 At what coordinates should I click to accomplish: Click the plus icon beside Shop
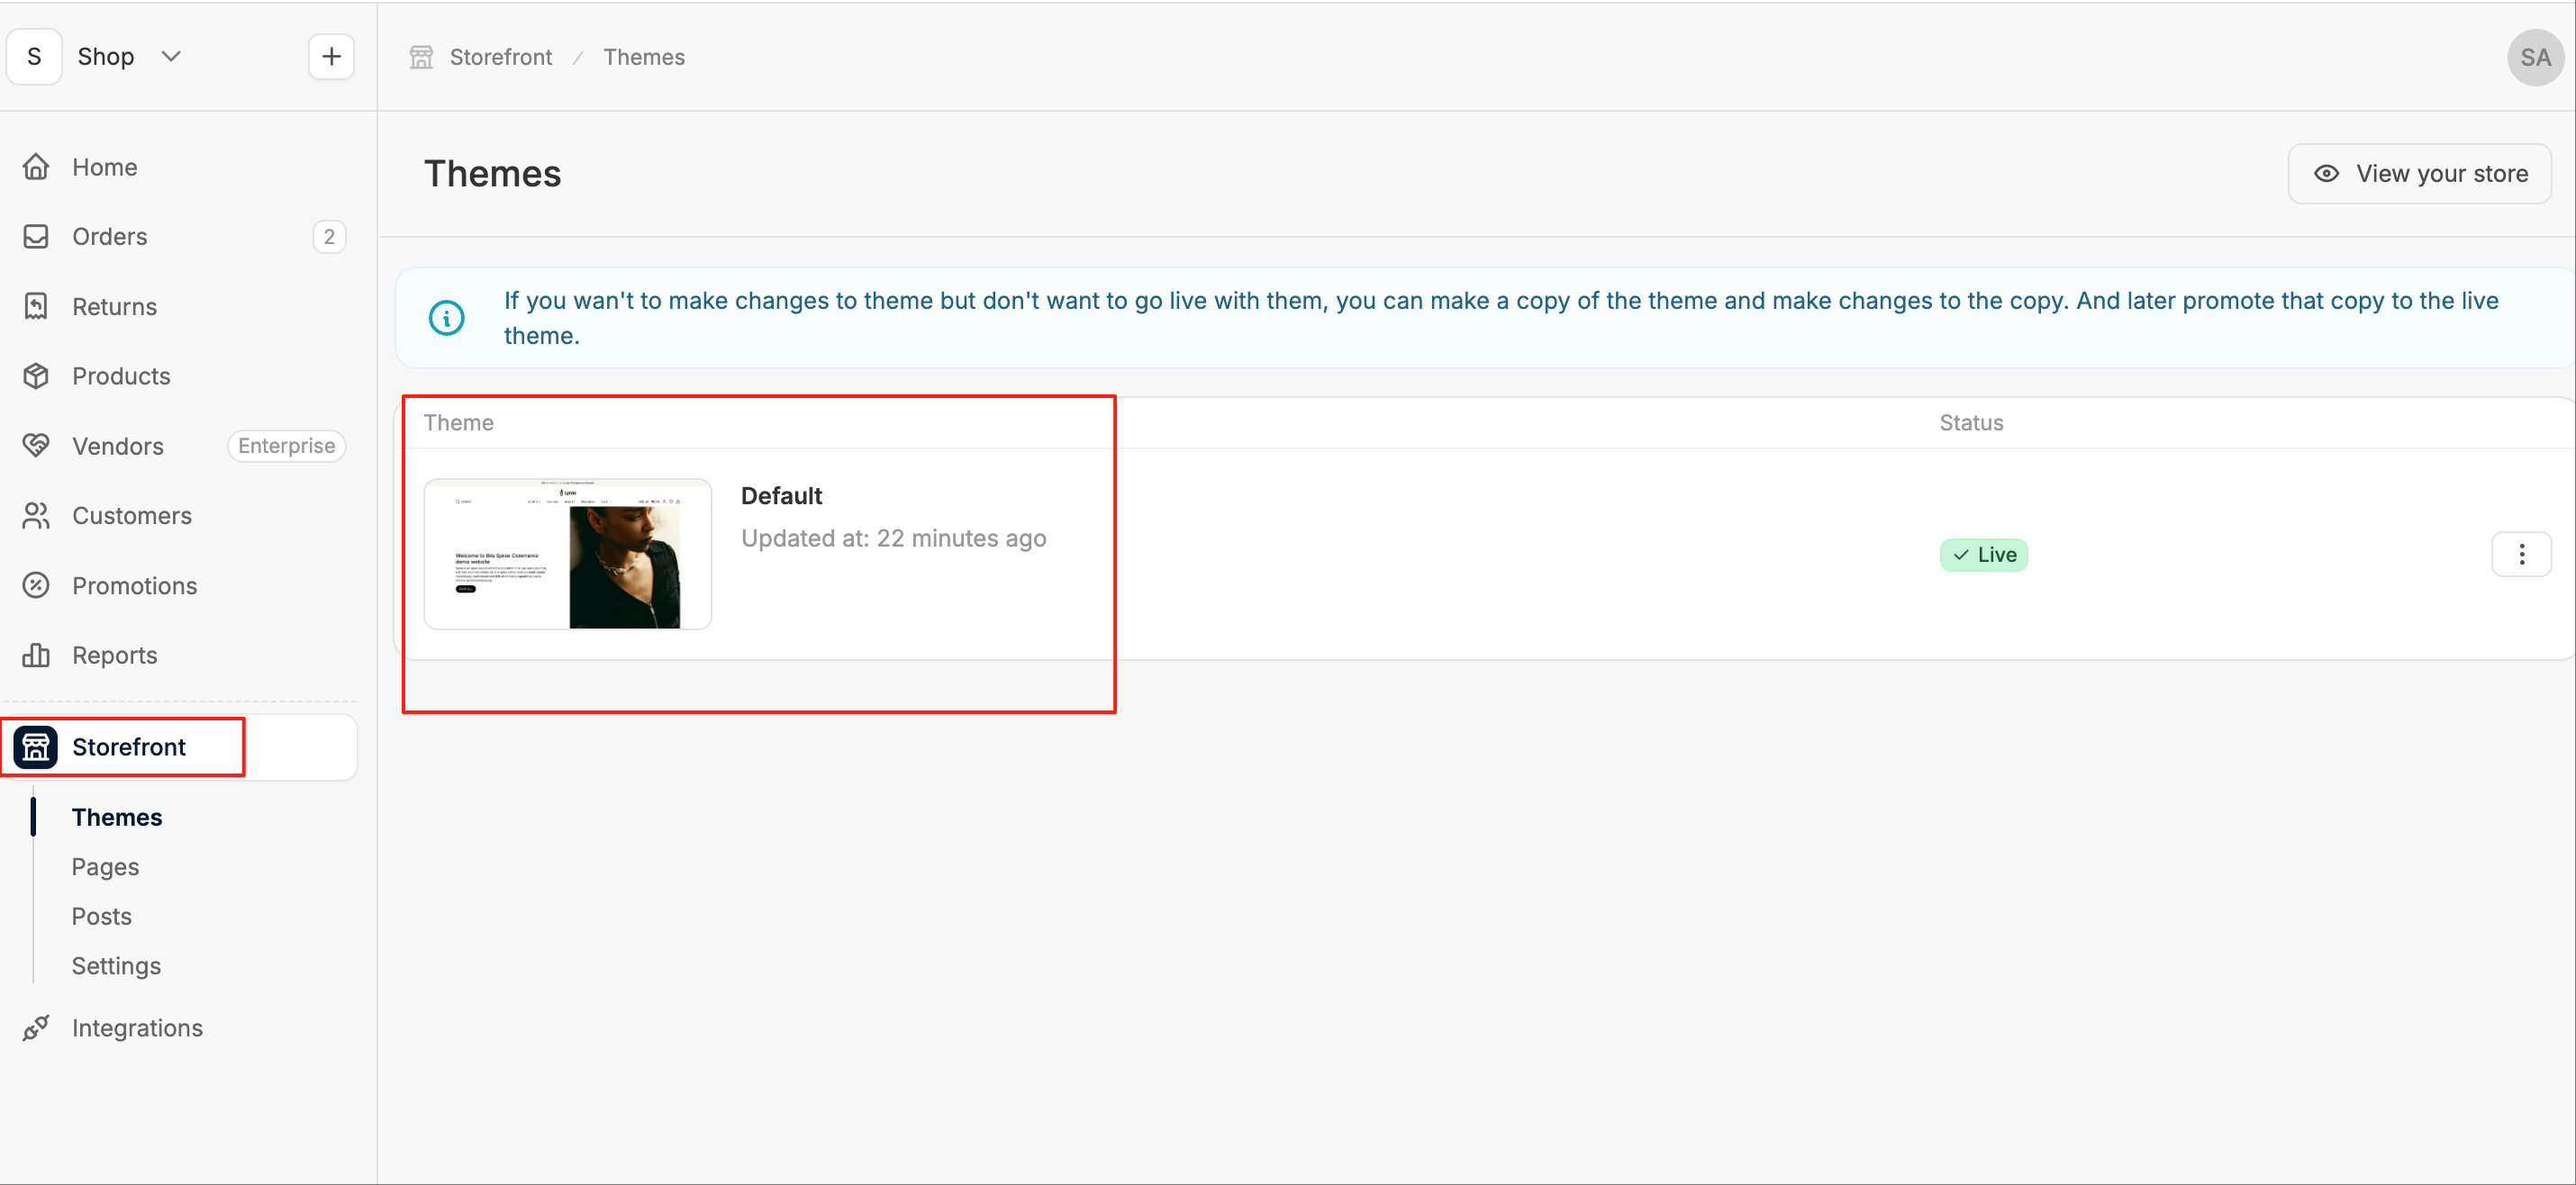(331, 57)
